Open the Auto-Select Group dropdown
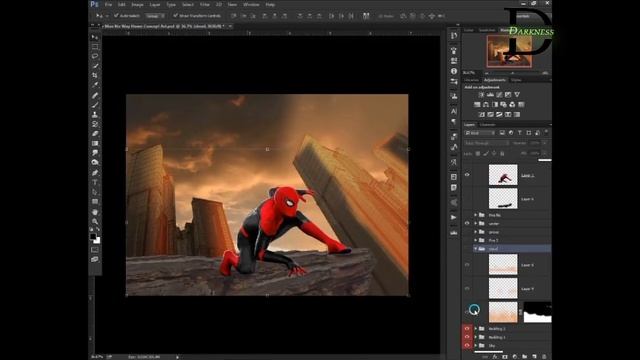Screen dimensions: 640x360 155,16
